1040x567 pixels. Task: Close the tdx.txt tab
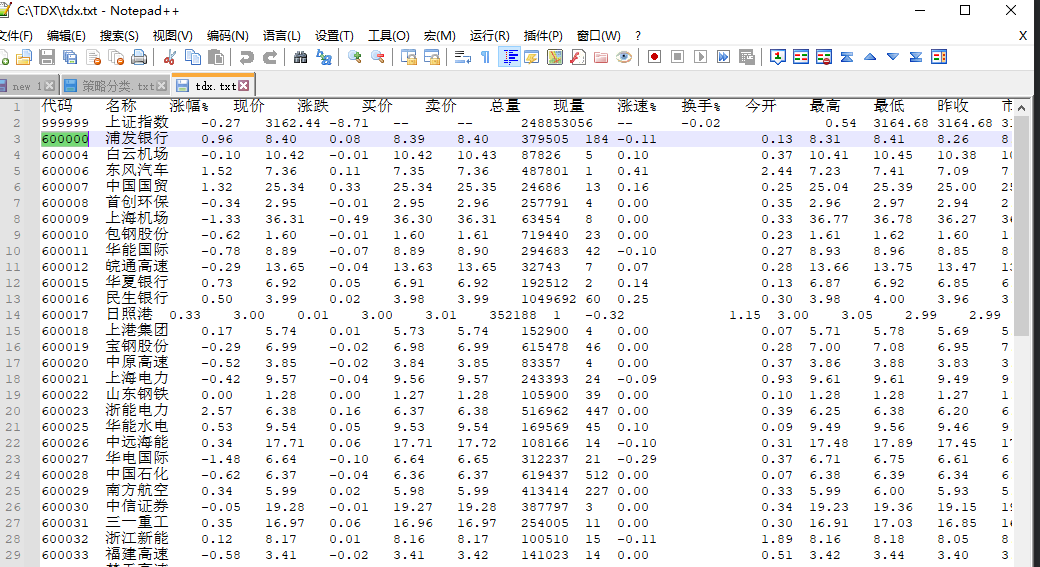(x=244, y=86)
